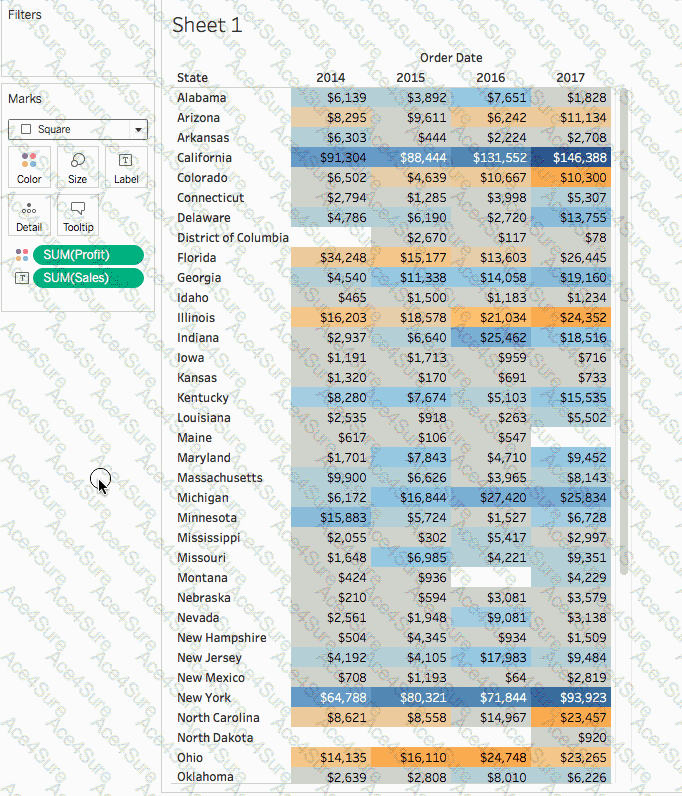Select Ohio 2016 orange cell $24,748
Image resolution: width=682 pixels, height=796 pixels.
click(491, 758)
